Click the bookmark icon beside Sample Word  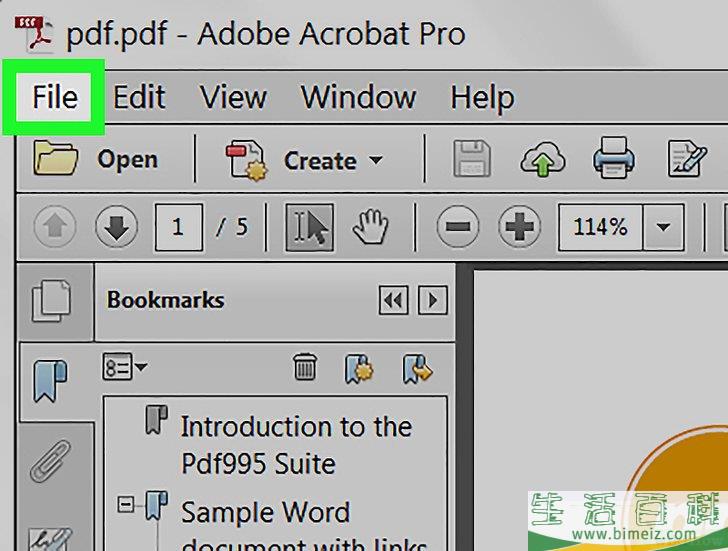156,505
